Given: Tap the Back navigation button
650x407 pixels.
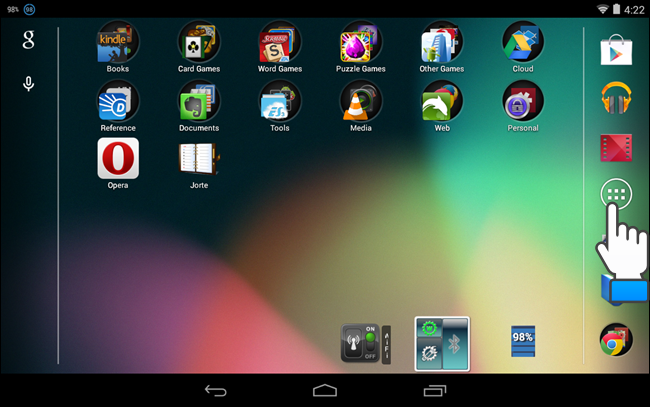Looking at the screenshot, I should click(x=216, y=390).
